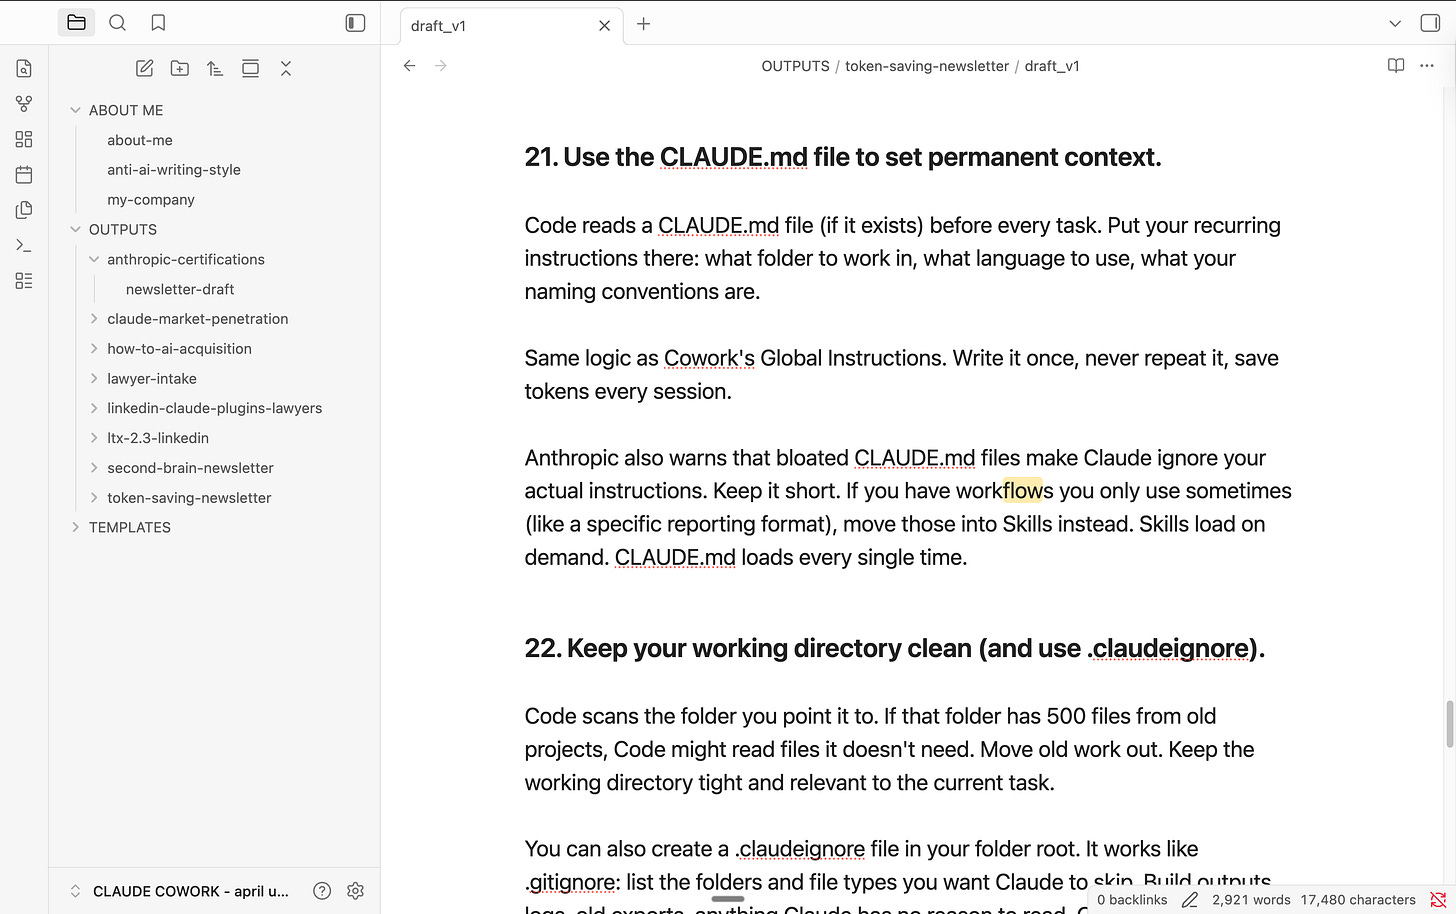Click the bottom ribbon list icon
Screen dimensions: 1456x914
(x=24, y=281)
